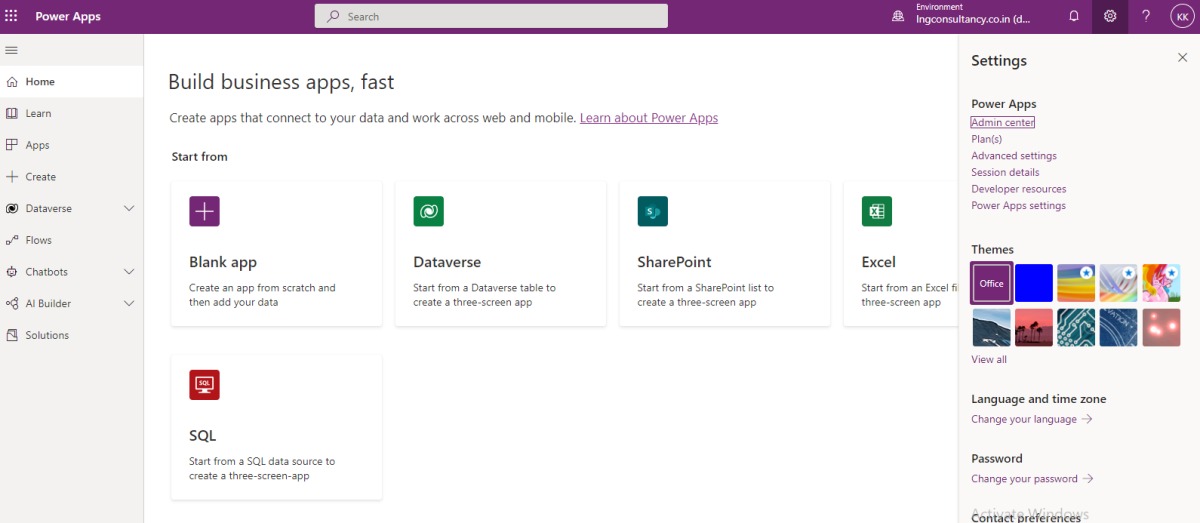Viewport: 1200px width, 523px height.
Task: Open Advanced settings link
Action: pyautogui.click(x=1014, y=156)
